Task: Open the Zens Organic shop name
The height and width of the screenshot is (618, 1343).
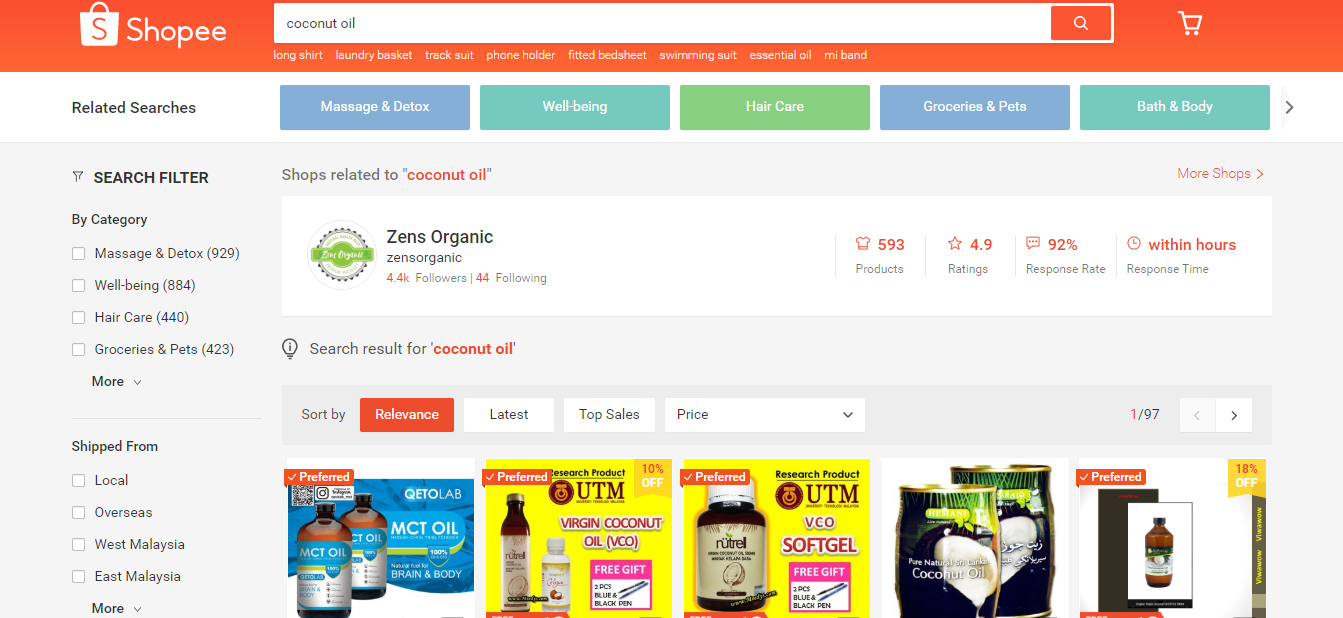Action: coord(440,237)
